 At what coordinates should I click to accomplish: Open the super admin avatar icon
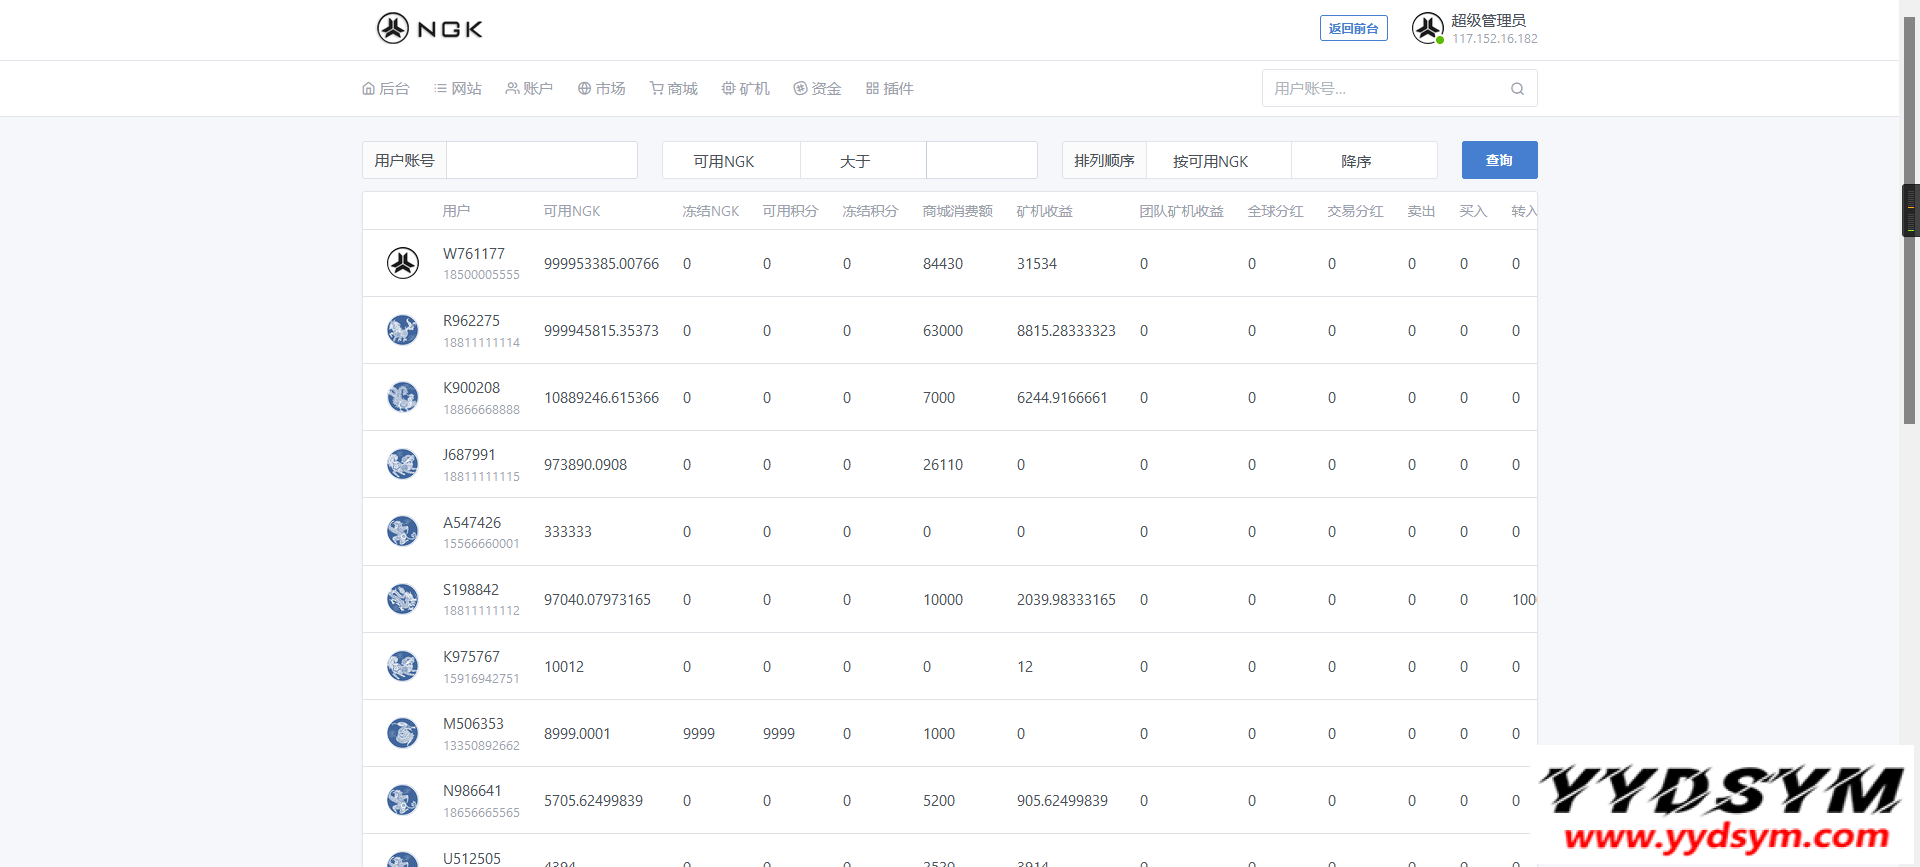tap(1427, 28)
